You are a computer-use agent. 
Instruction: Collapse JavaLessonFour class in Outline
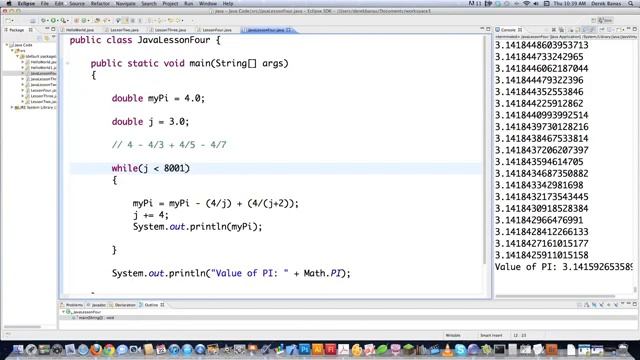click(x=63, y=312)
